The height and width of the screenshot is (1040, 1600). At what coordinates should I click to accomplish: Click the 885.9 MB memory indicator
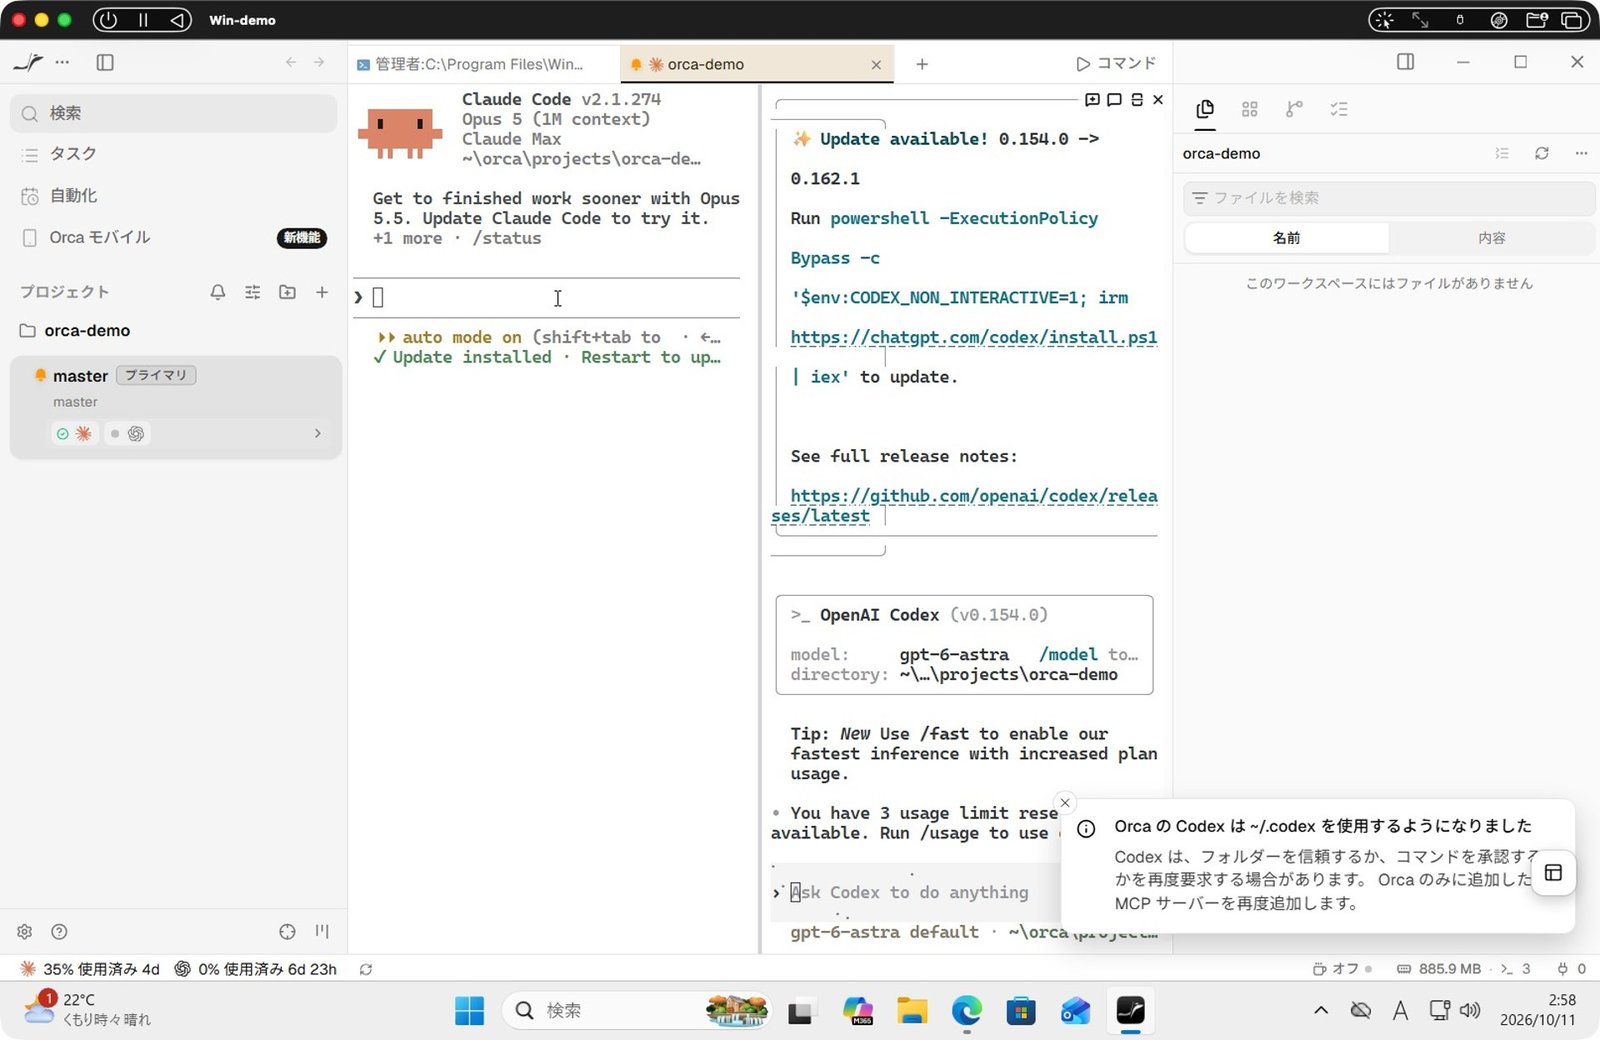click(x=1439, y=969)
